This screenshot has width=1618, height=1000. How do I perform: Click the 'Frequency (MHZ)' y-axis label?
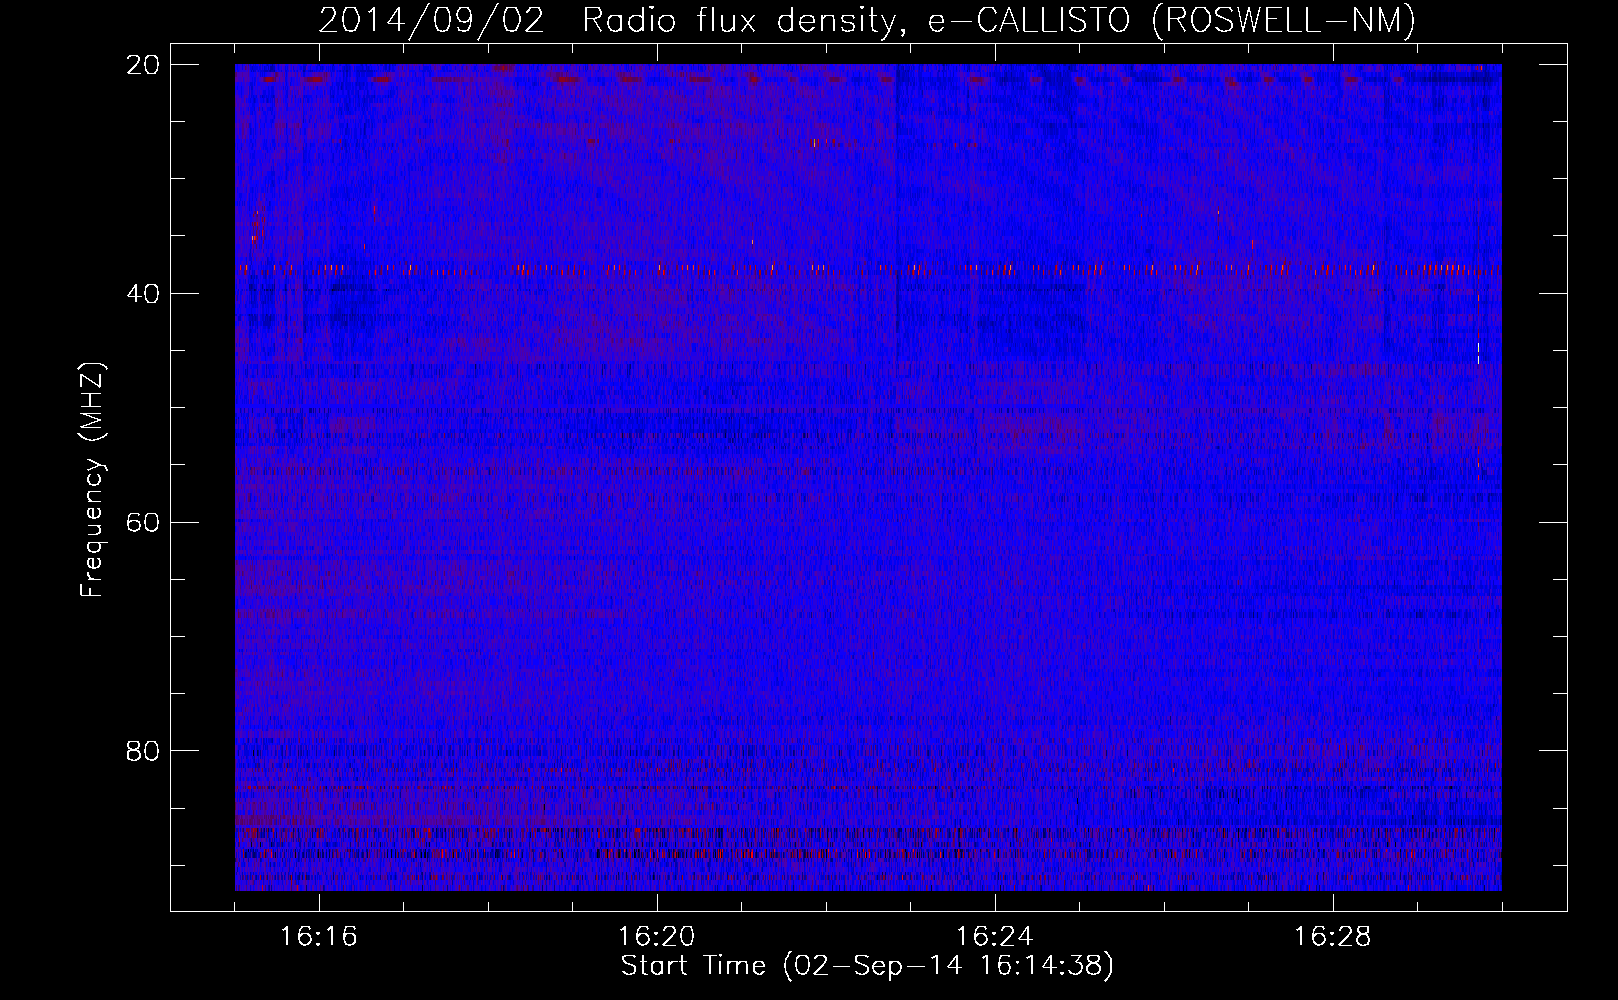92,480
